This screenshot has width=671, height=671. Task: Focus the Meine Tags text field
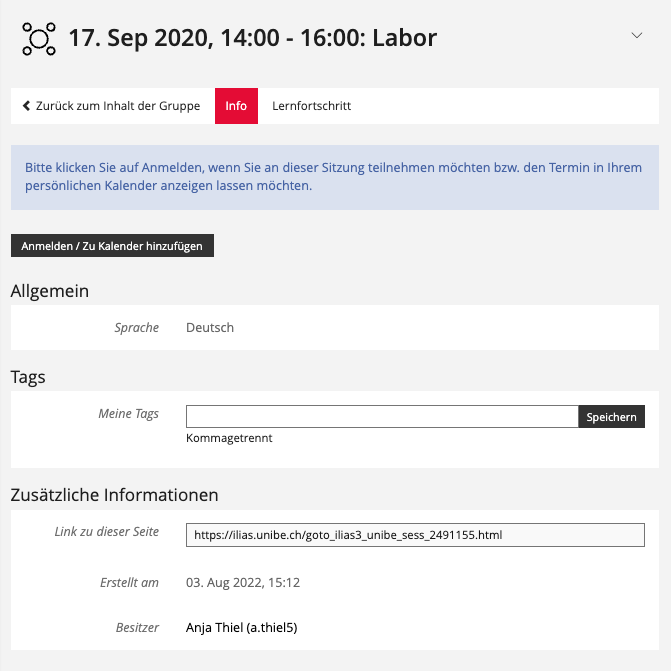[x=382, y=417]
